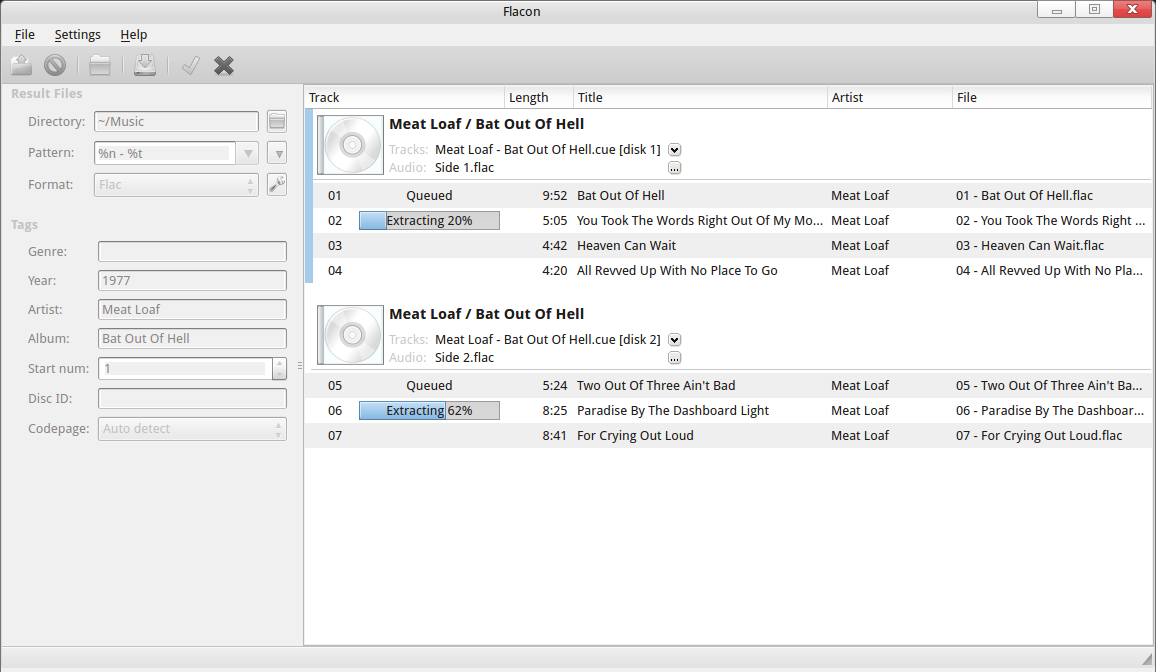1156x672 pixels.
Task: Open the pattern presets arrow button
Action: (277, 153)
